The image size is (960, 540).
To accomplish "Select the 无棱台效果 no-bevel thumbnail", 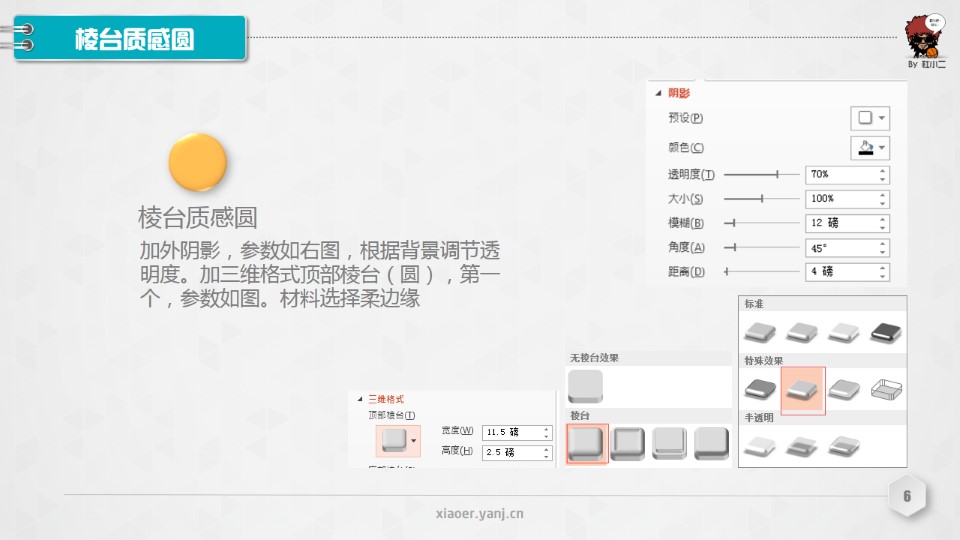I will coord(585,387).
